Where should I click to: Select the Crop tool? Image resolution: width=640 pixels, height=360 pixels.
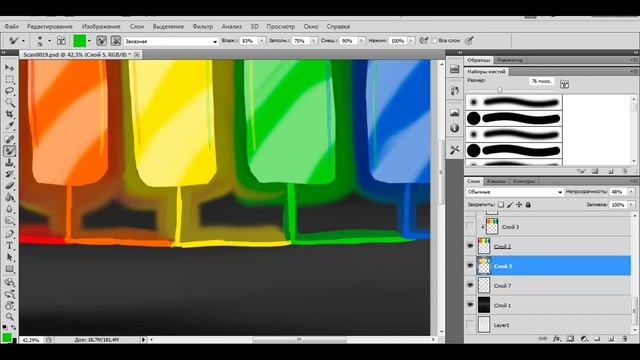click(9, 114)
